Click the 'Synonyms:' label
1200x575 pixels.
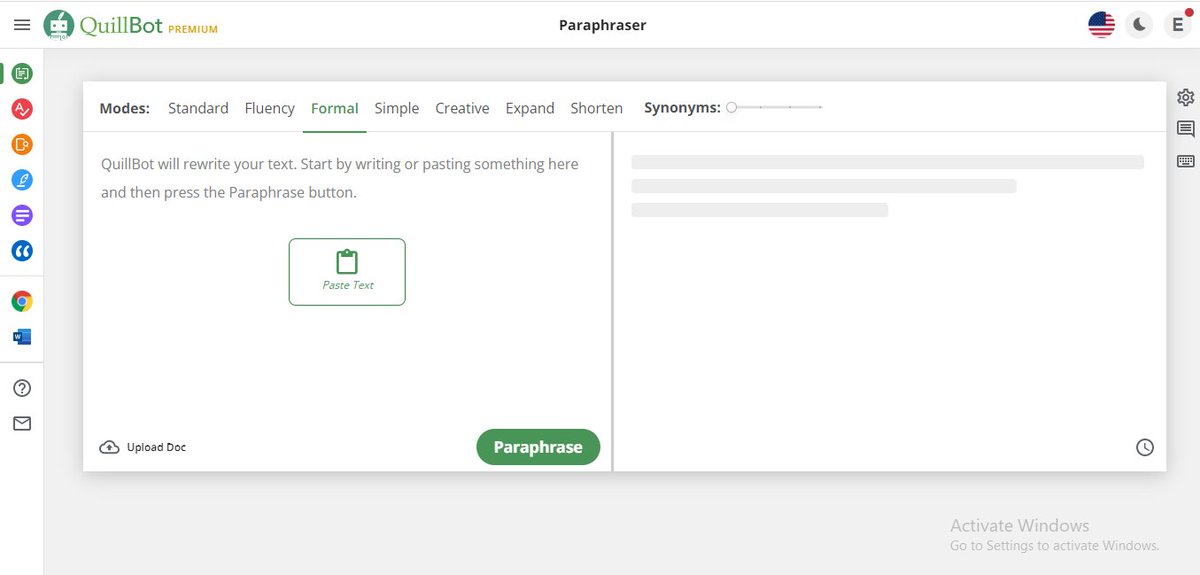tap(682, 107)
